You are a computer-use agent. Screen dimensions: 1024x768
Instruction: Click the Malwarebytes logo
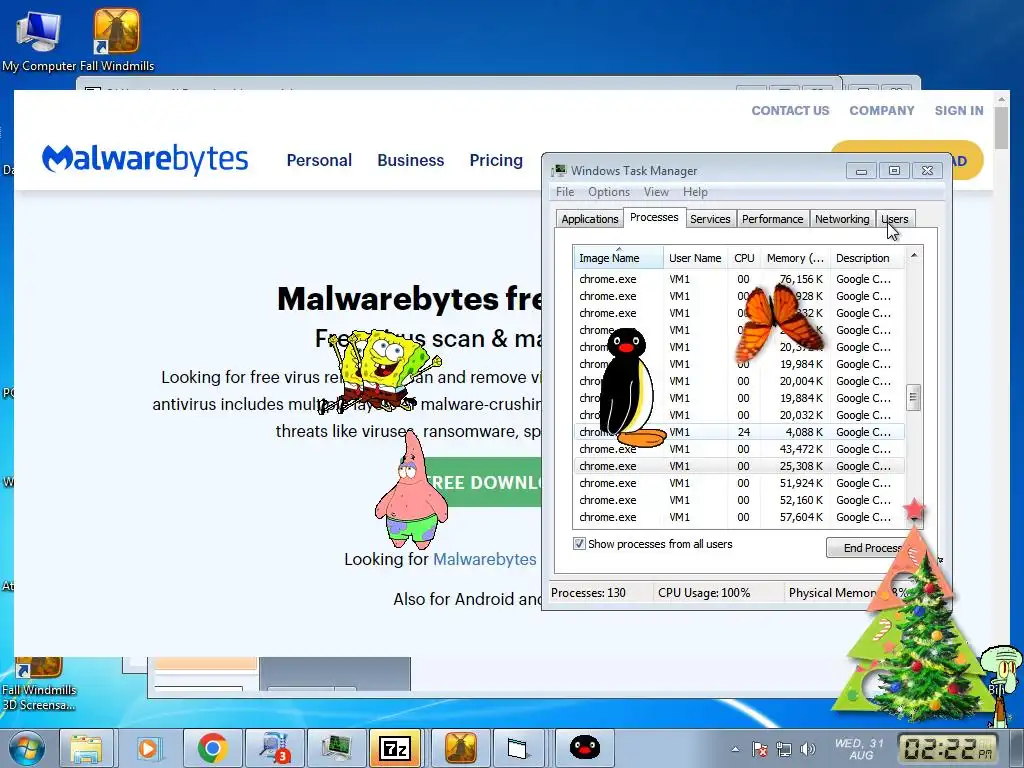[145, 159]
